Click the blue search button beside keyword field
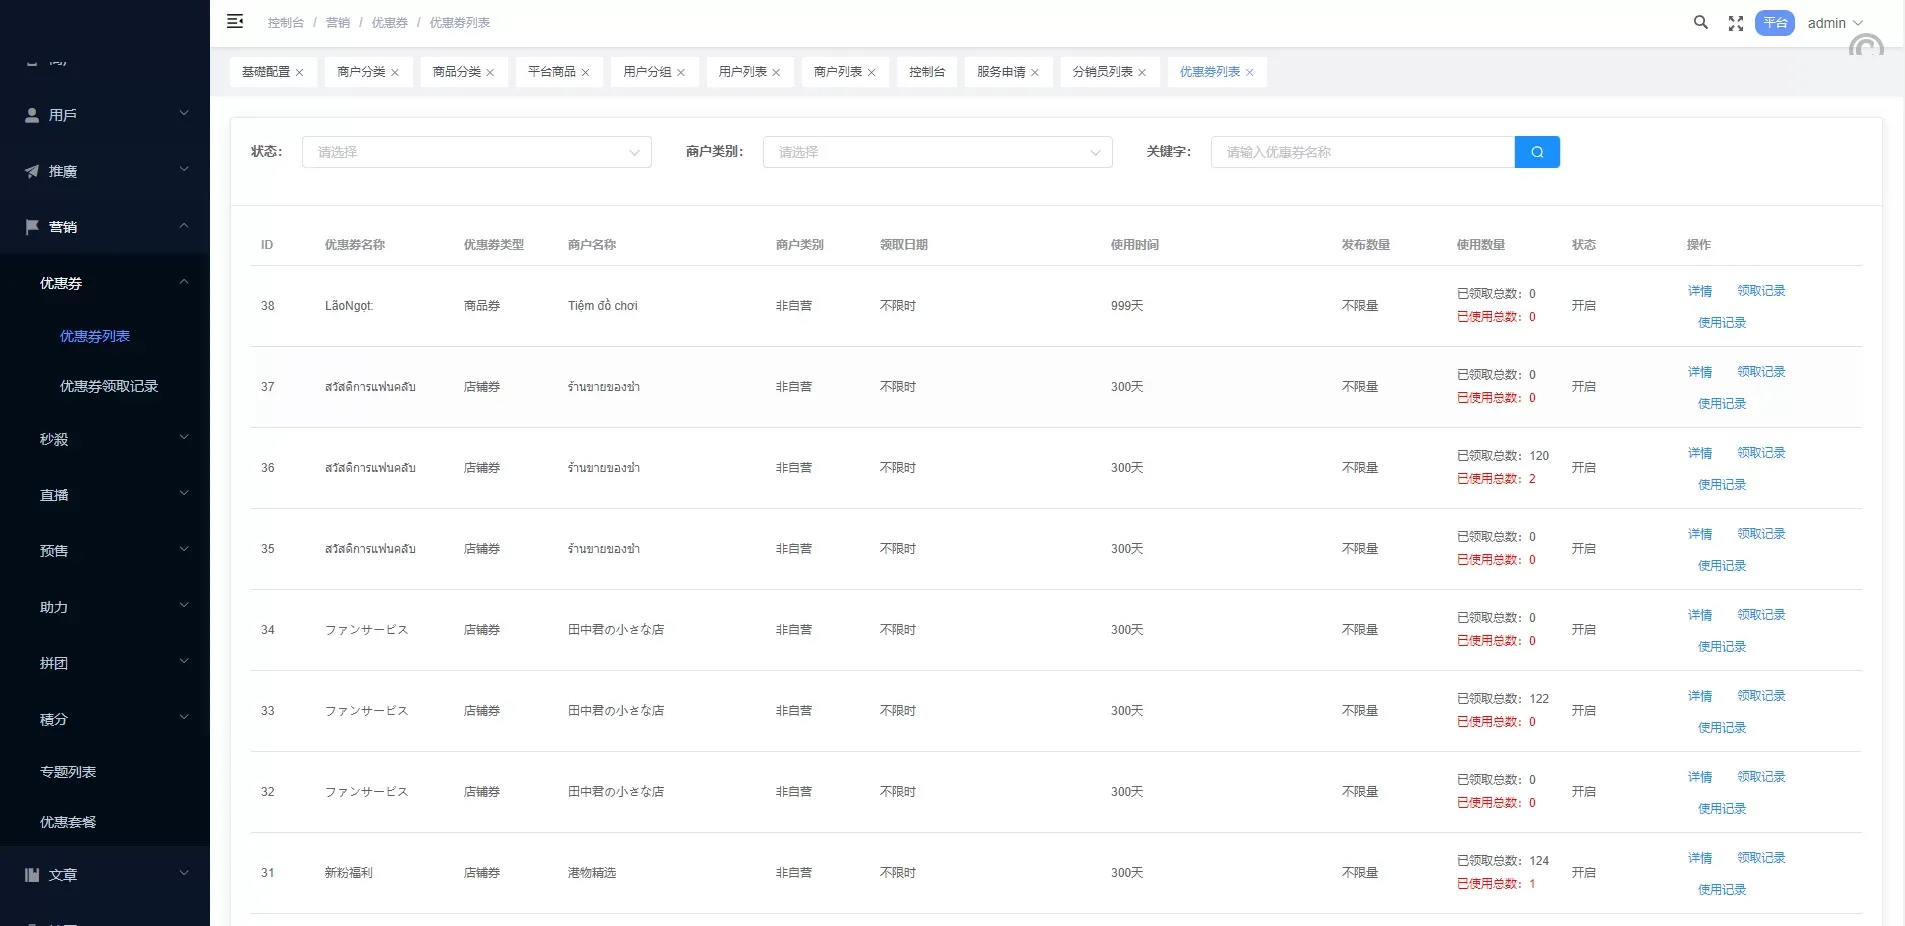 (x=1537, y=152)
